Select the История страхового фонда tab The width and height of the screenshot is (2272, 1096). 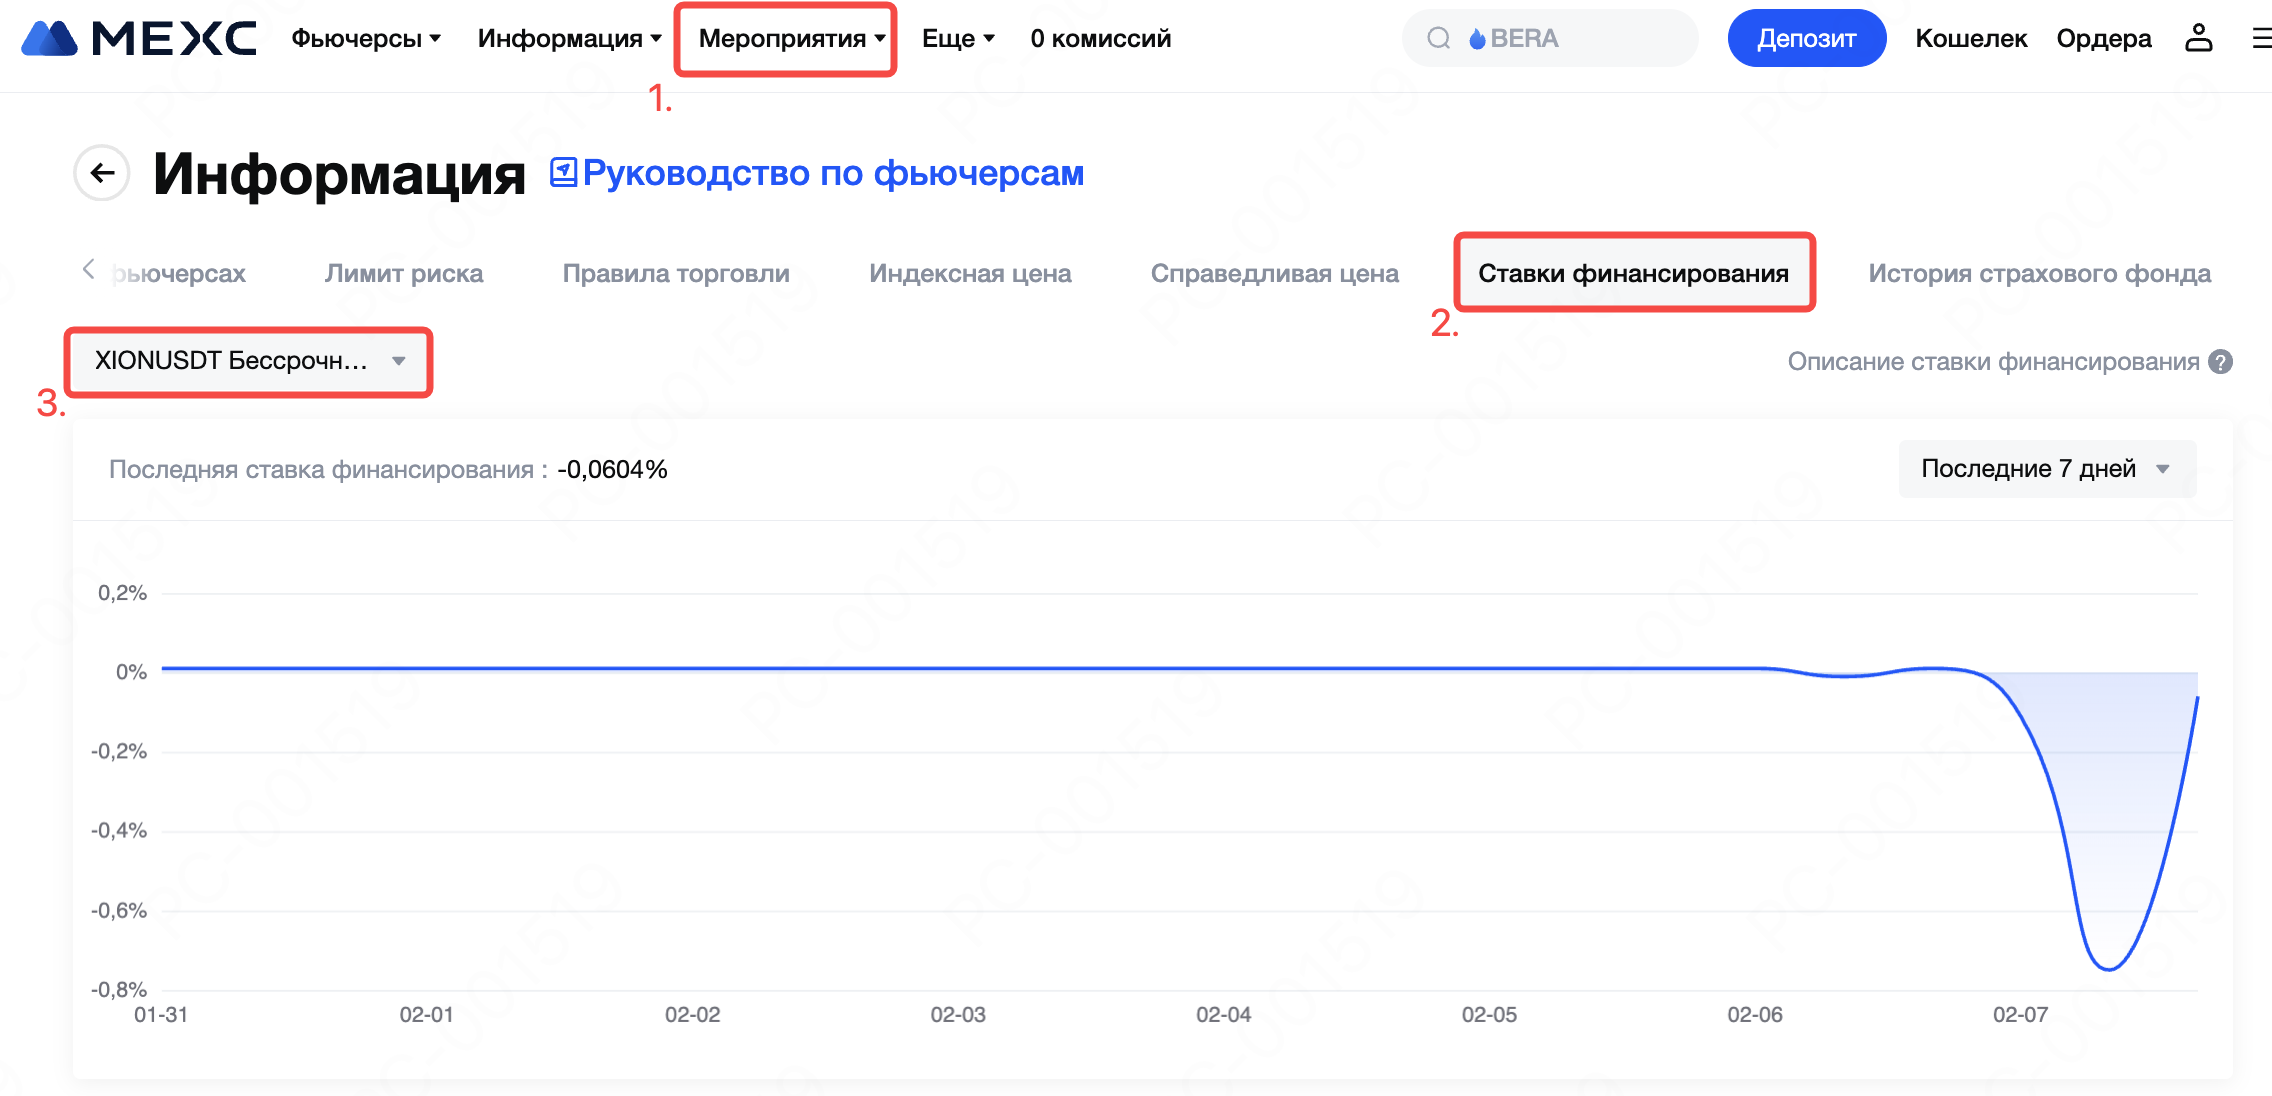[2039, 273]
